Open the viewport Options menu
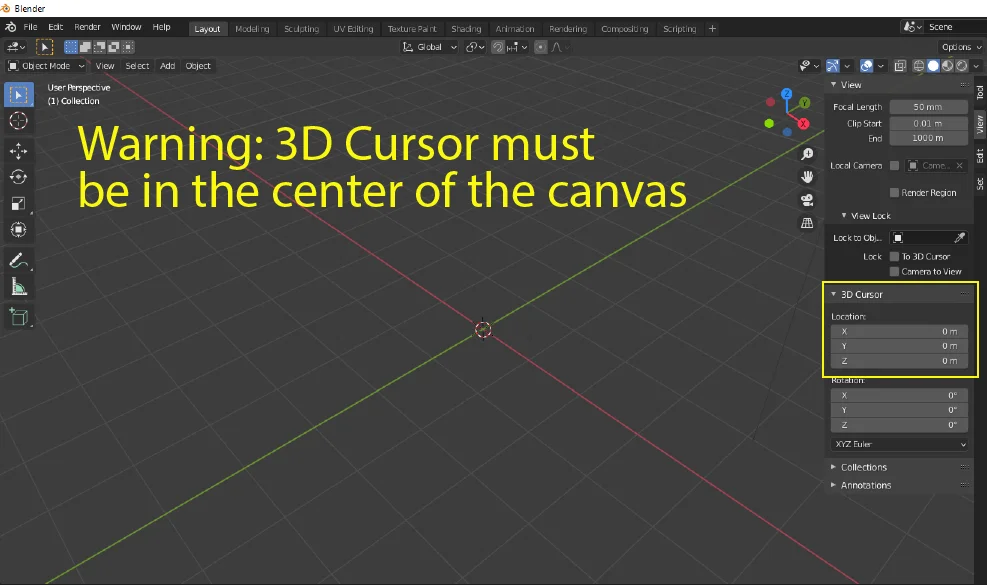Viewport: 987px width, 585px height. pos(958,46)
